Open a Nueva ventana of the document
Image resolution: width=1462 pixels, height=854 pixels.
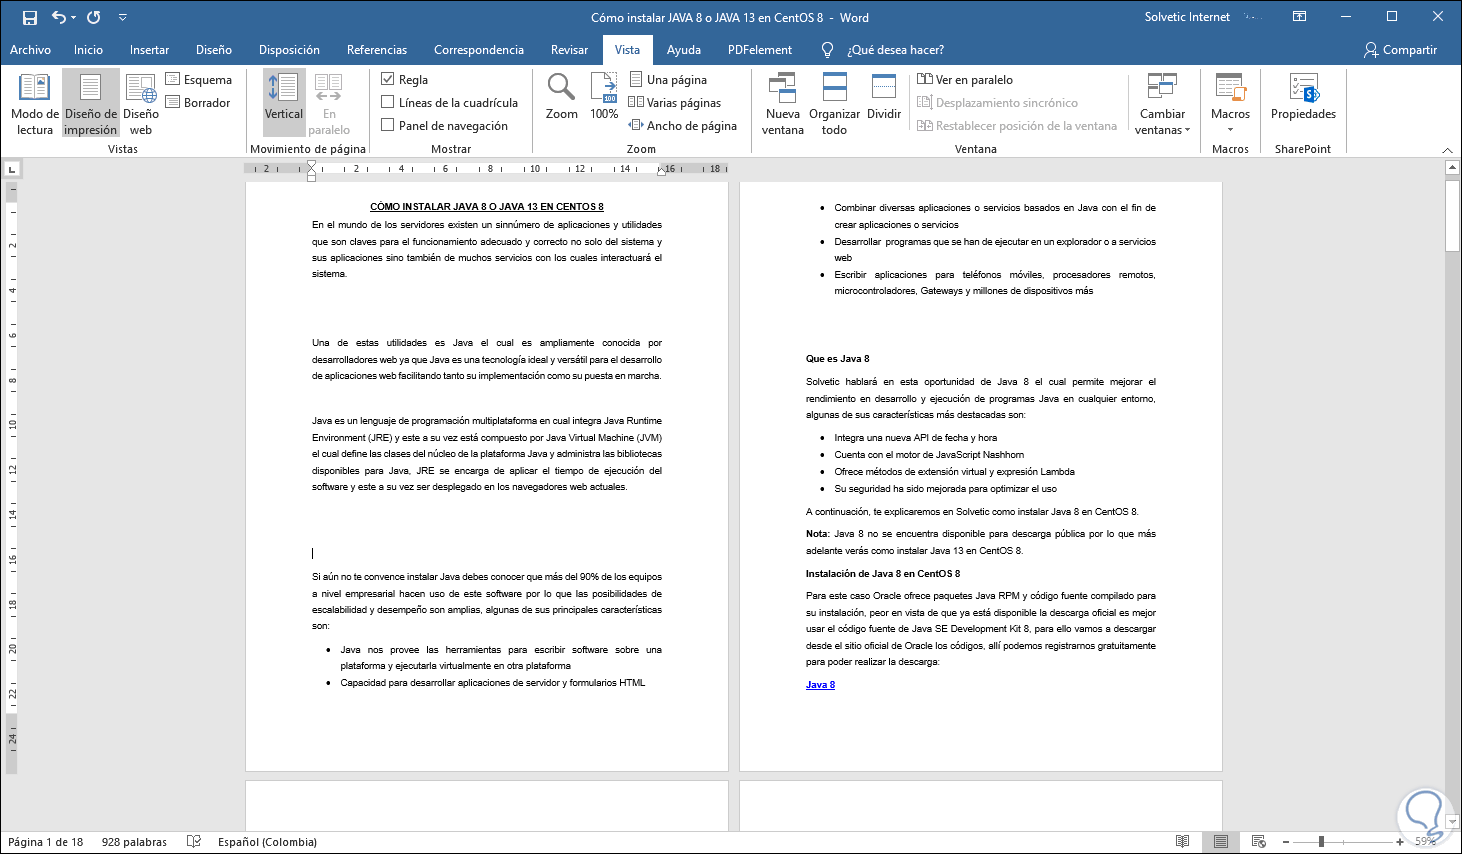(783, 104)
